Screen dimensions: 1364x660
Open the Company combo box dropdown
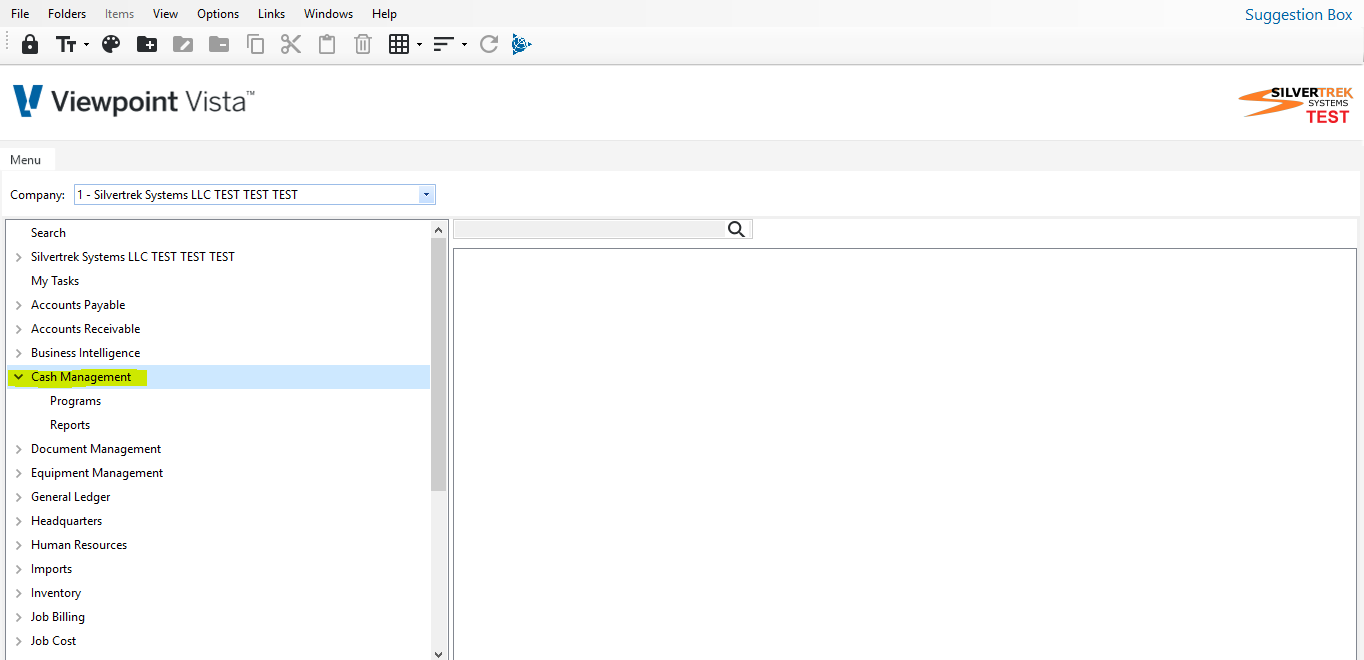pos(427,195)
